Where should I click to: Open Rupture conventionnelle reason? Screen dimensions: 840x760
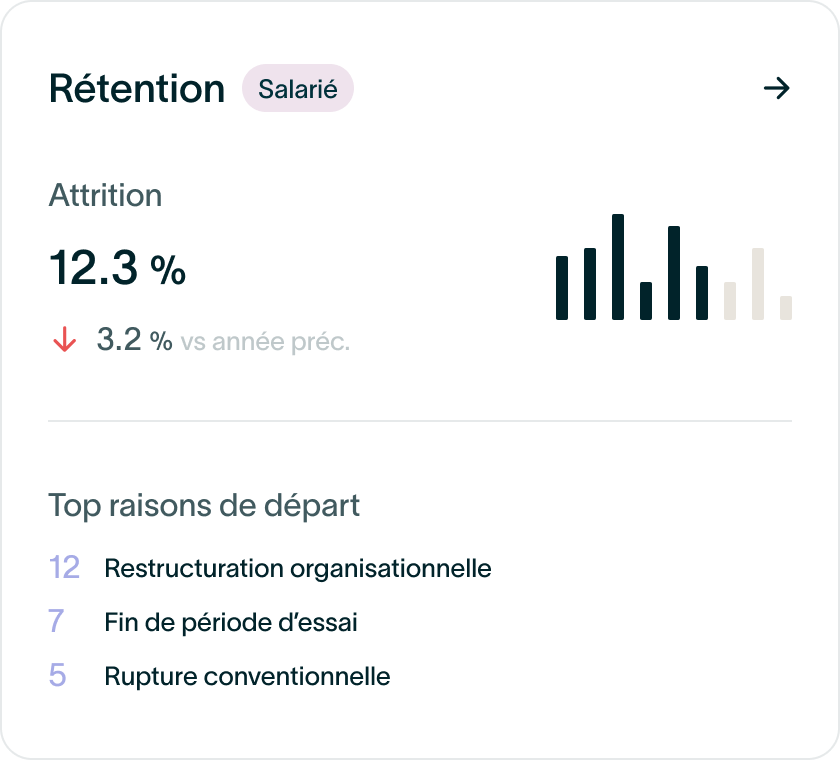pyautogui.click(x=248, y=676)
